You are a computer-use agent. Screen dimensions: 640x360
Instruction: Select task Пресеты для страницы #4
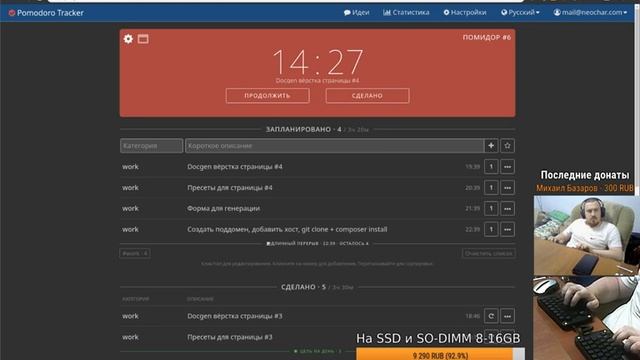(x=230, y=188)
